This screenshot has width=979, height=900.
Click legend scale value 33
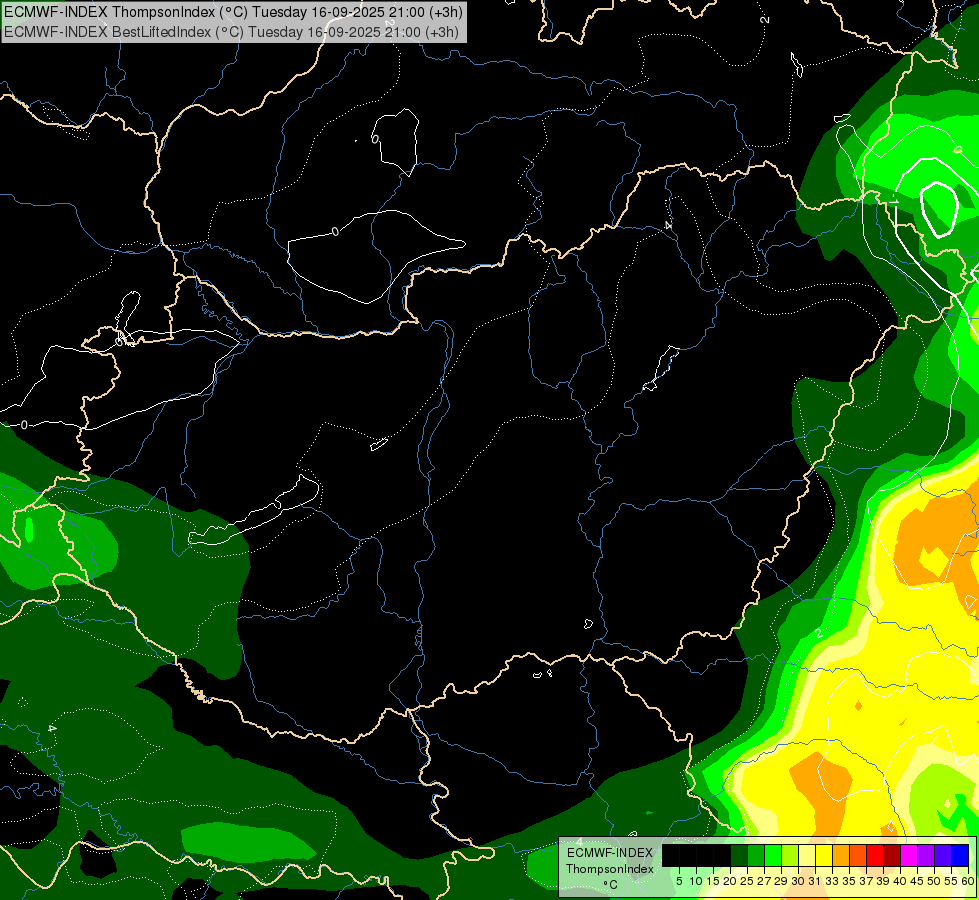click(x=832, y=881)
